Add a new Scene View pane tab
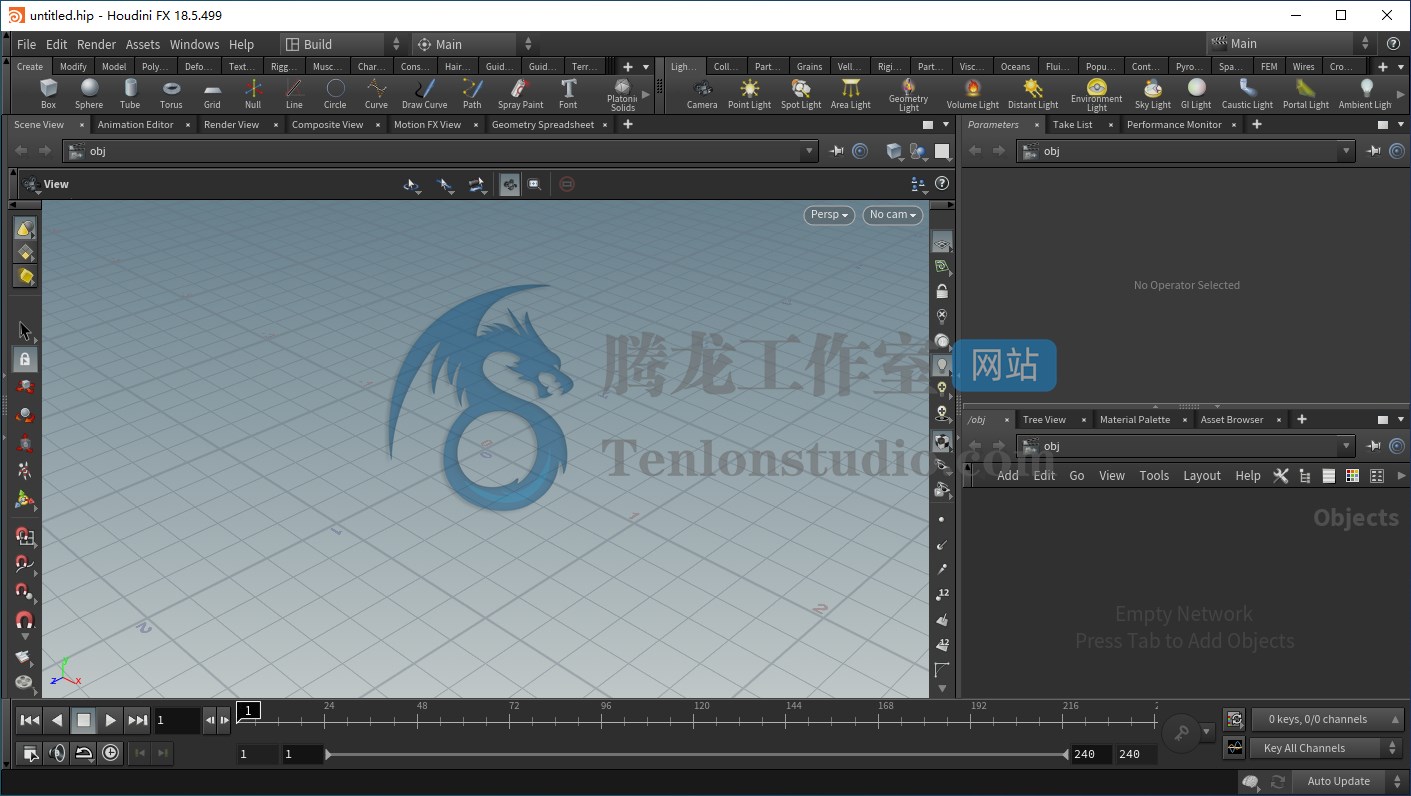The height and width of the screenshot is (796, 1411). point(628,125)
